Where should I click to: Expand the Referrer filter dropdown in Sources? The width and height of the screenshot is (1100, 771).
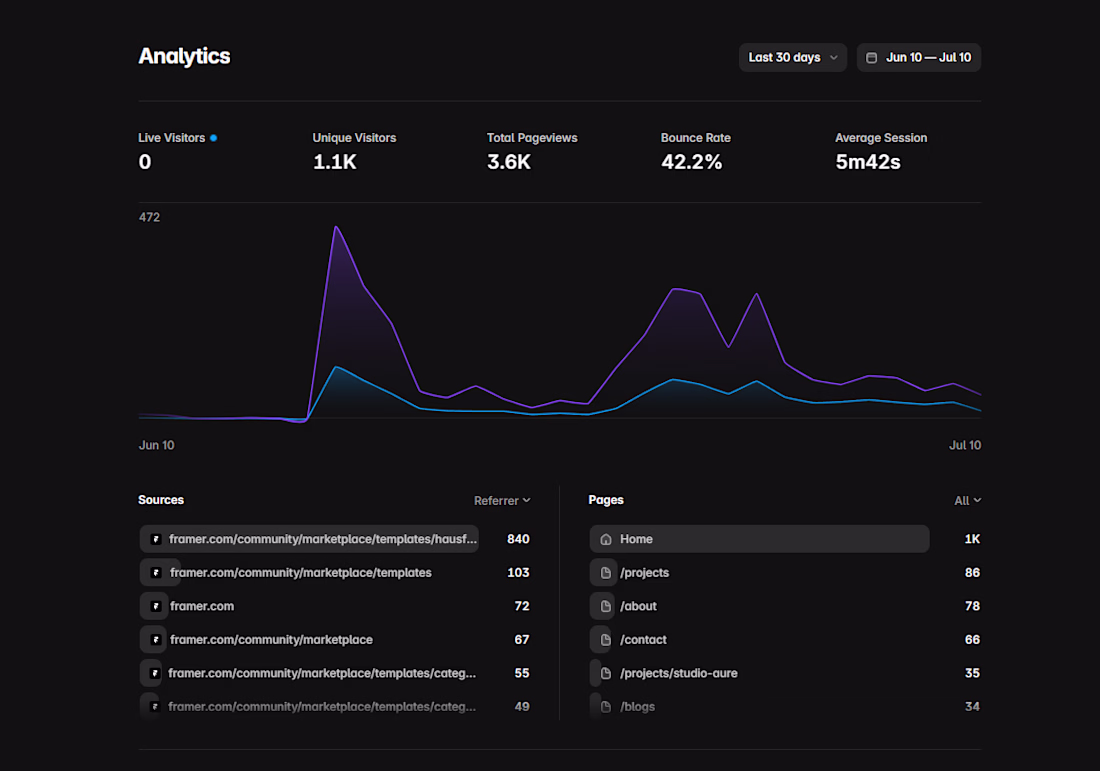coord(502,500)
